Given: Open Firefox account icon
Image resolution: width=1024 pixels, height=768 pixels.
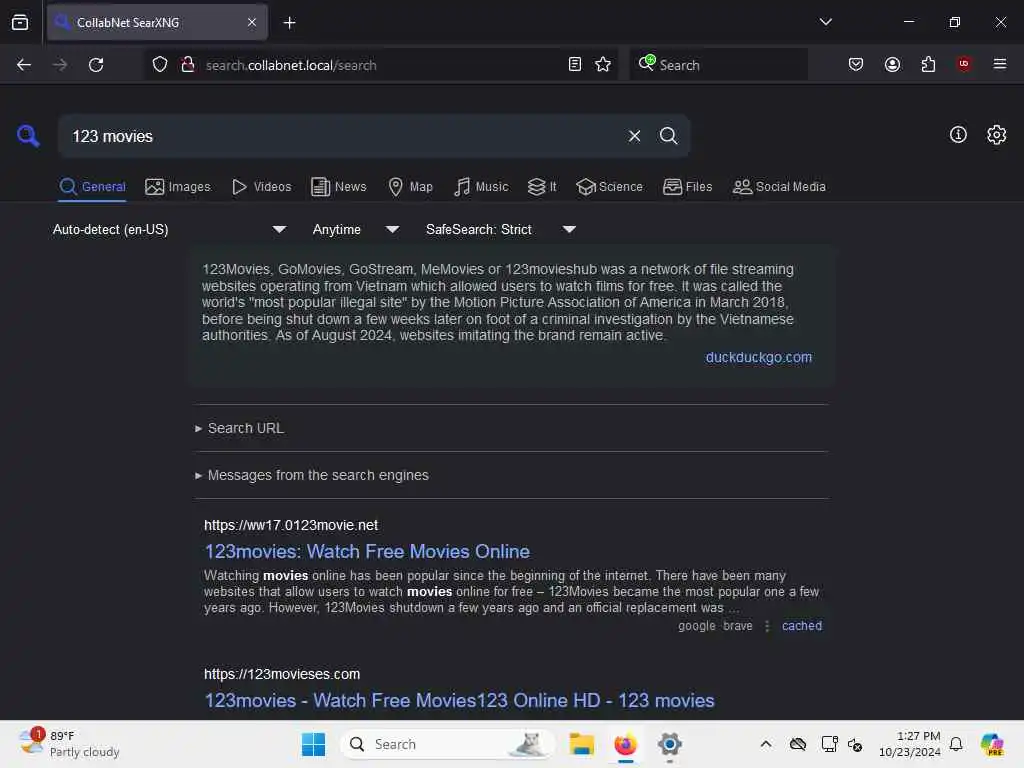Looking at the screenshot, I should [892, 64].
